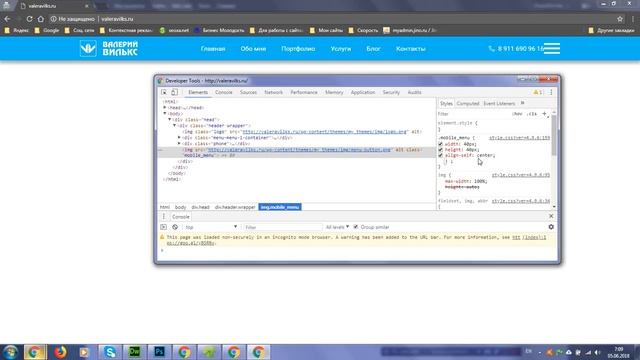Toggle the :hov element state button

point(517,114)
